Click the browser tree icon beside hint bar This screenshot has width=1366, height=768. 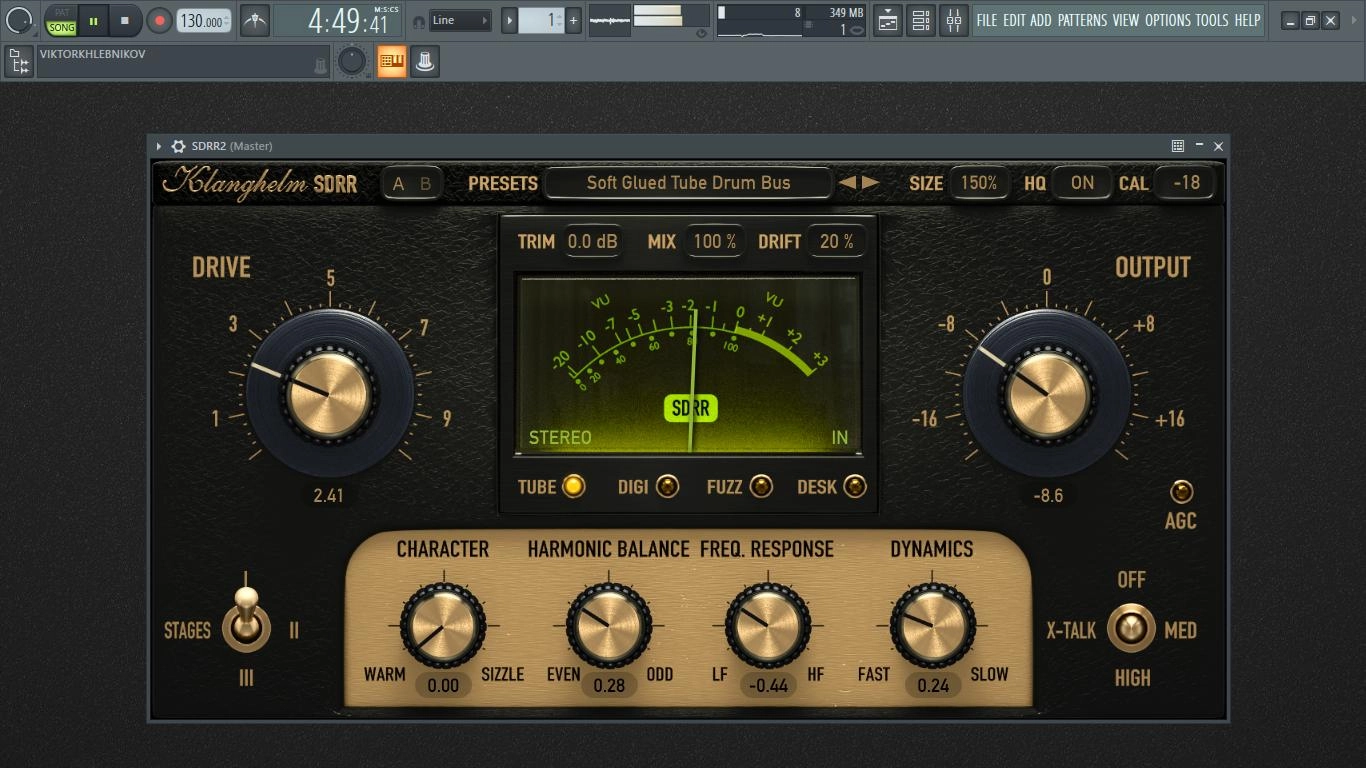18,62
